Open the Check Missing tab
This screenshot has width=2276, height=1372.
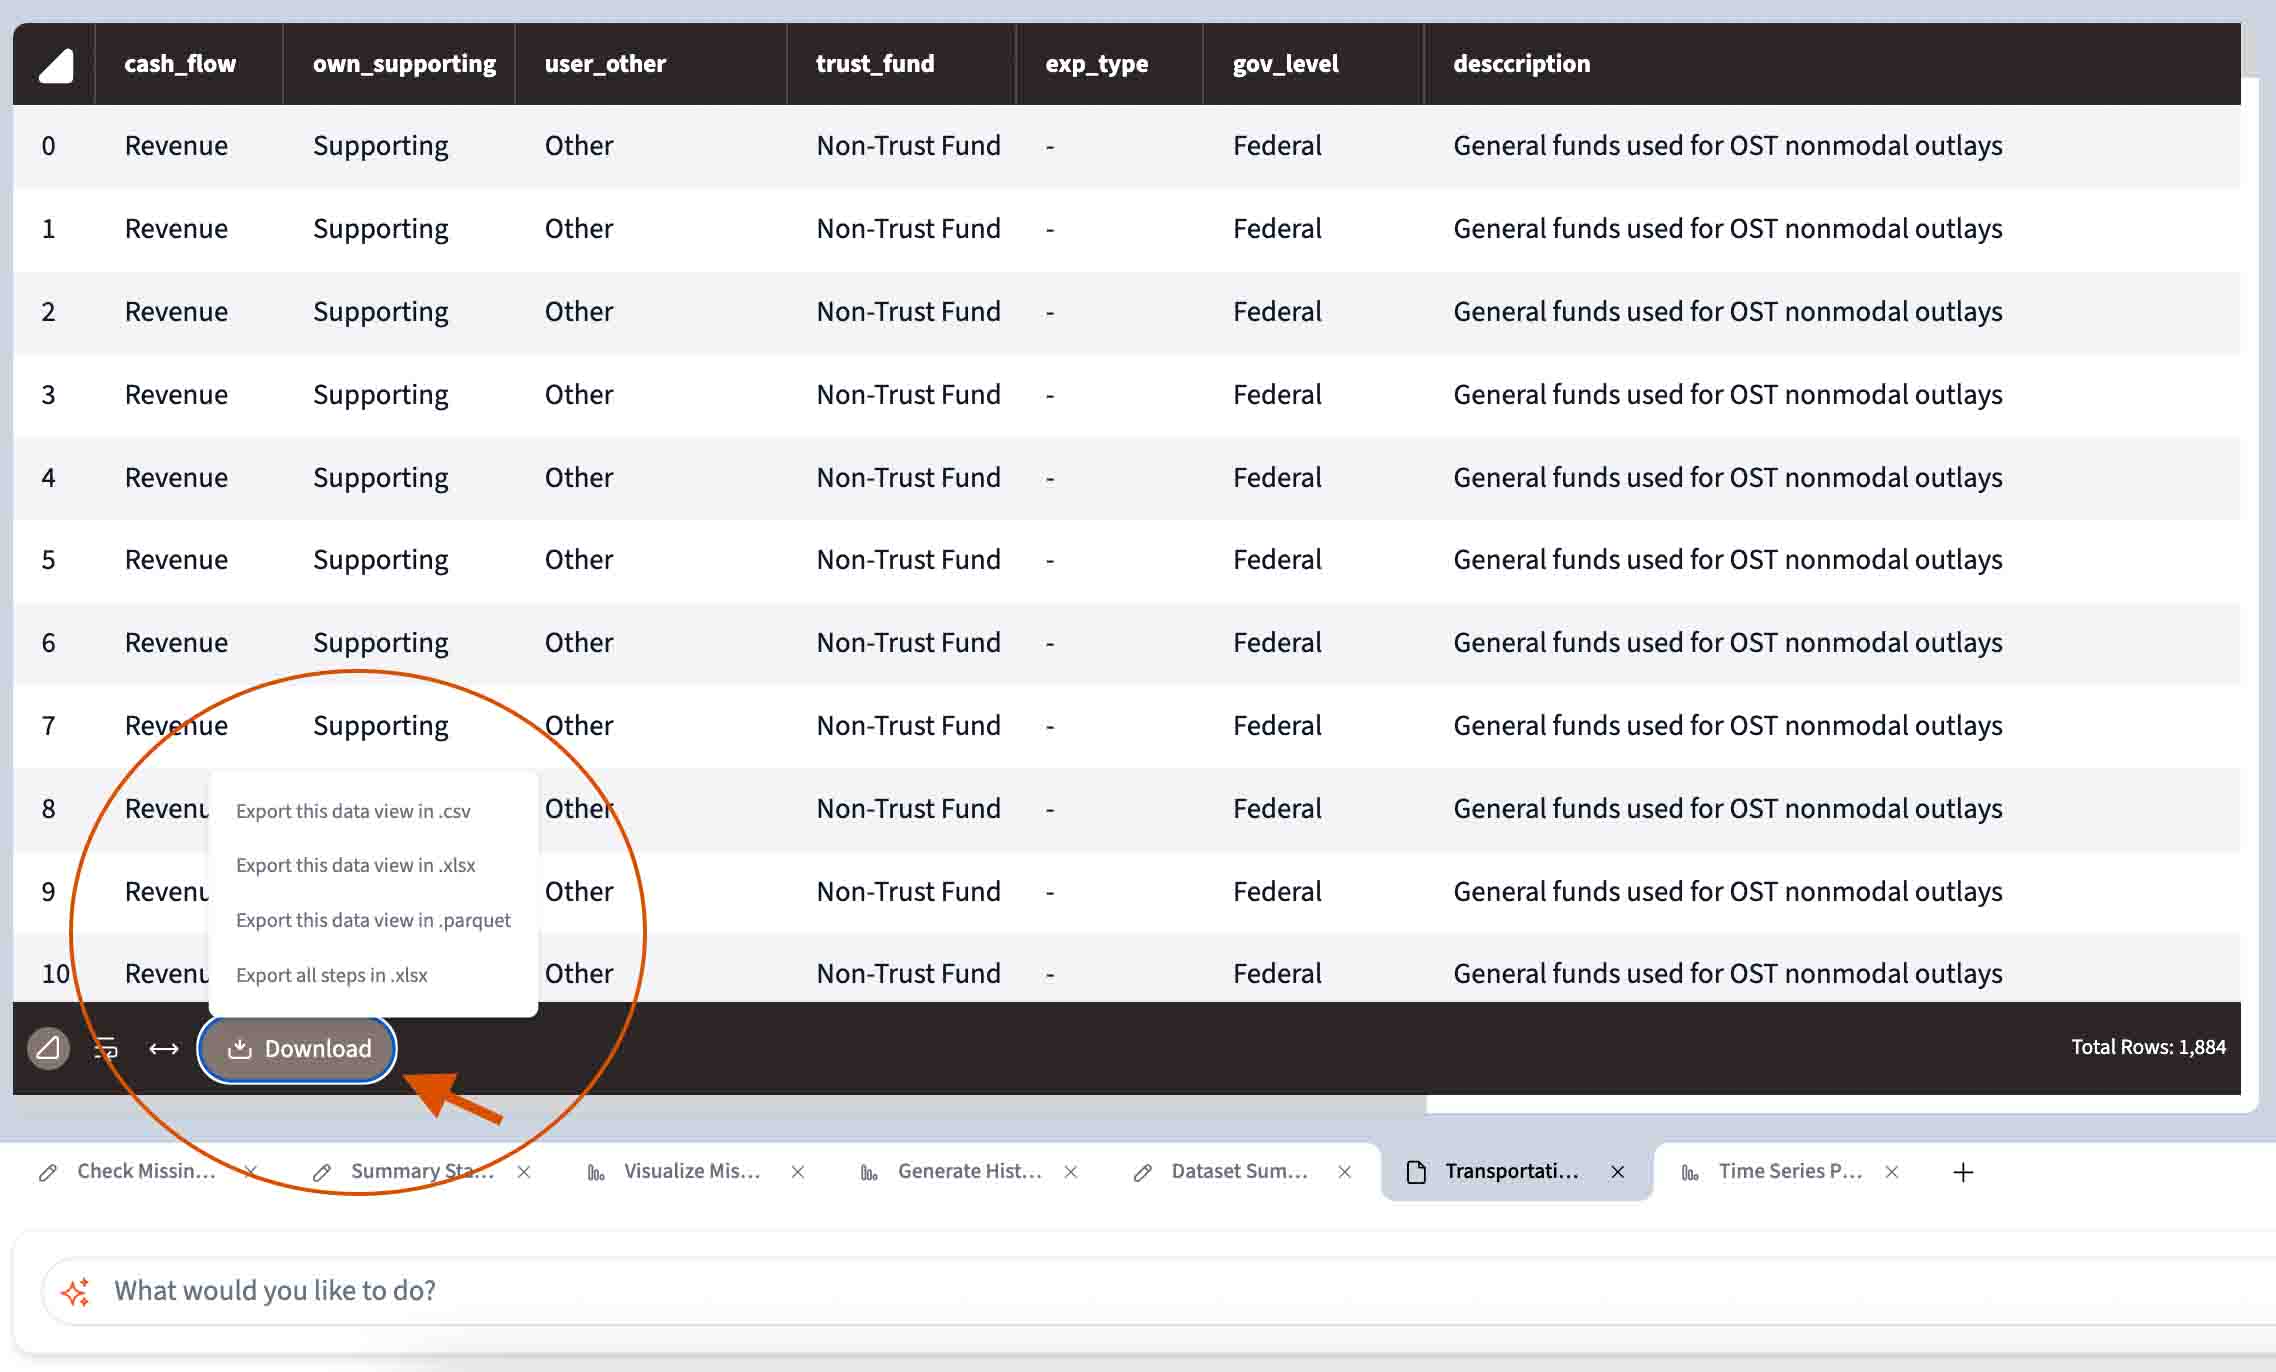[x=145, y=1169]
